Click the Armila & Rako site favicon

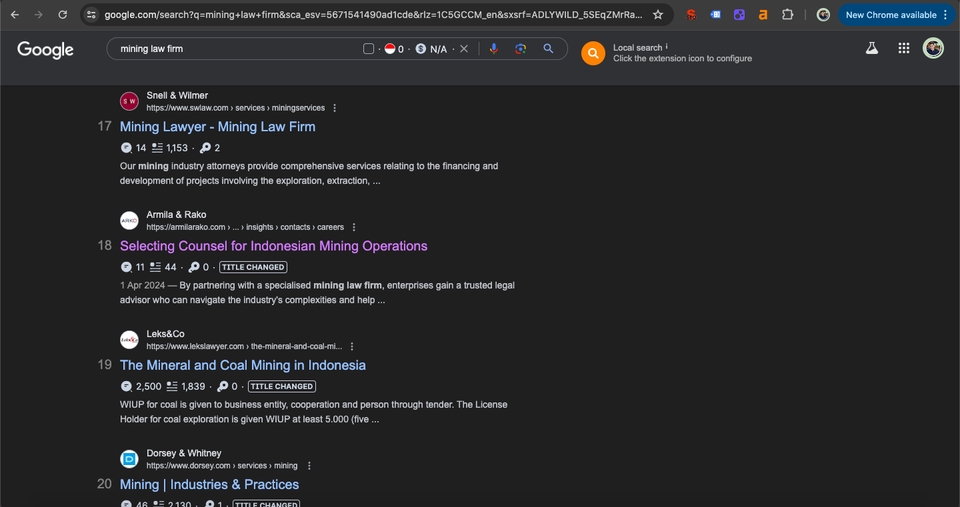point(129,220)
